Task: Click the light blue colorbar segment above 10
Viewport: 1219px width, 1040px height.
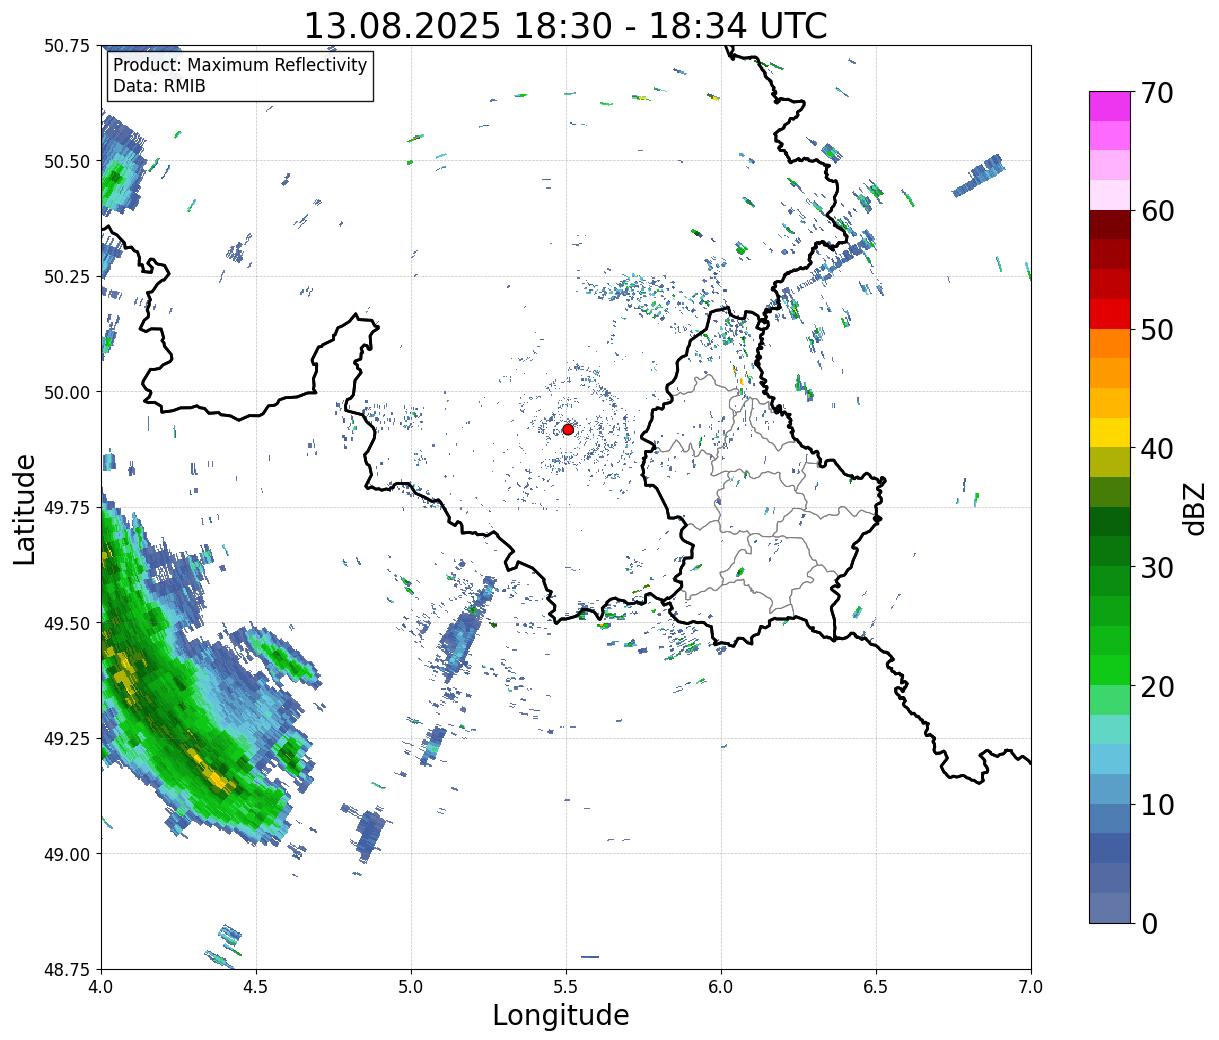Action: (x=1110, y=759)
